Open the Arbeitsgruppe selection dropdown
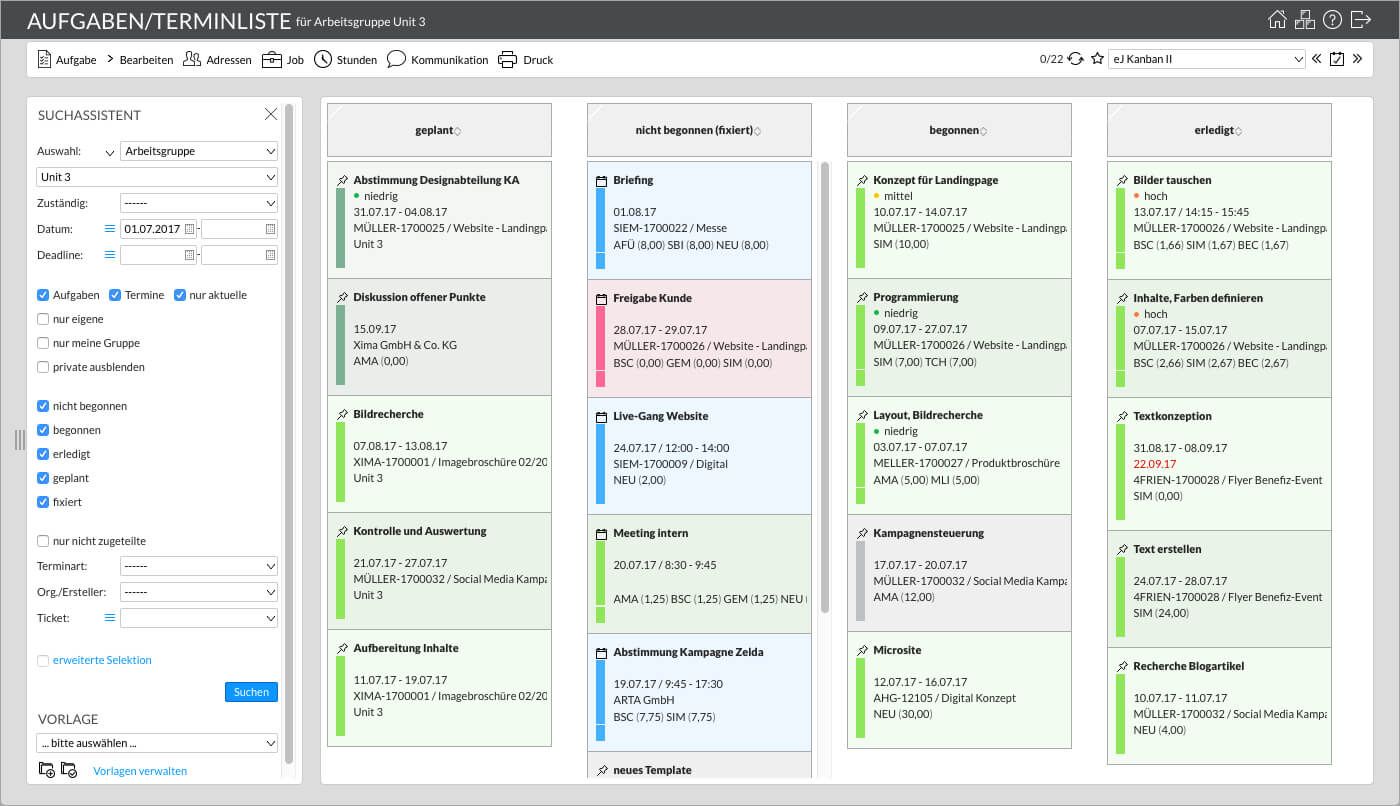 point(199,151)
